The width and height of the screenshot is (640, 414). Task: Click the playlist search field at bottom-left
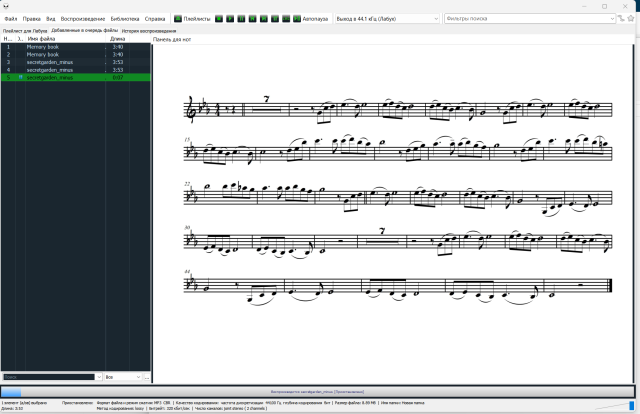50,377
